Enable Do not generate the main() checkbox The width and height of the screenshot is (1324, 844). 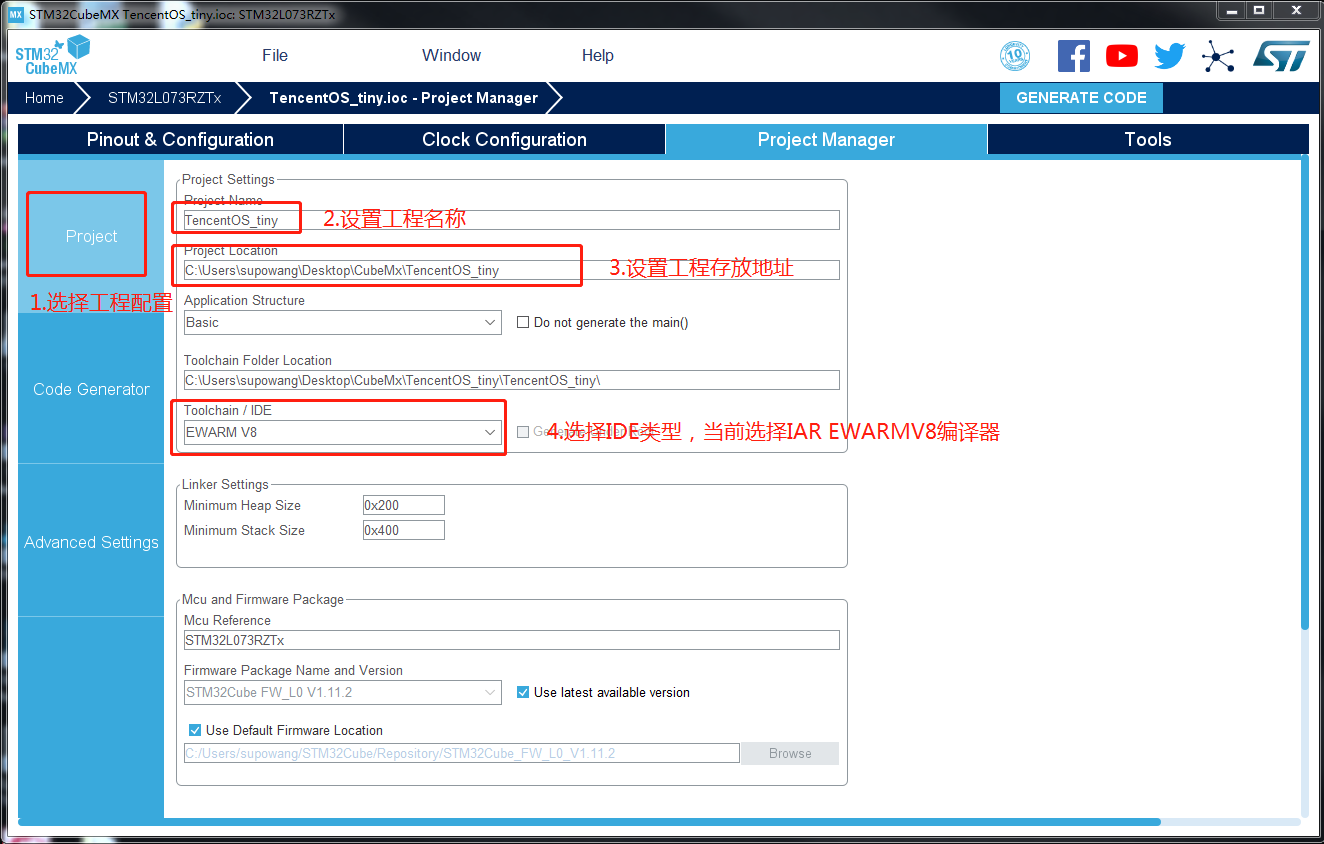click(523, 322)
